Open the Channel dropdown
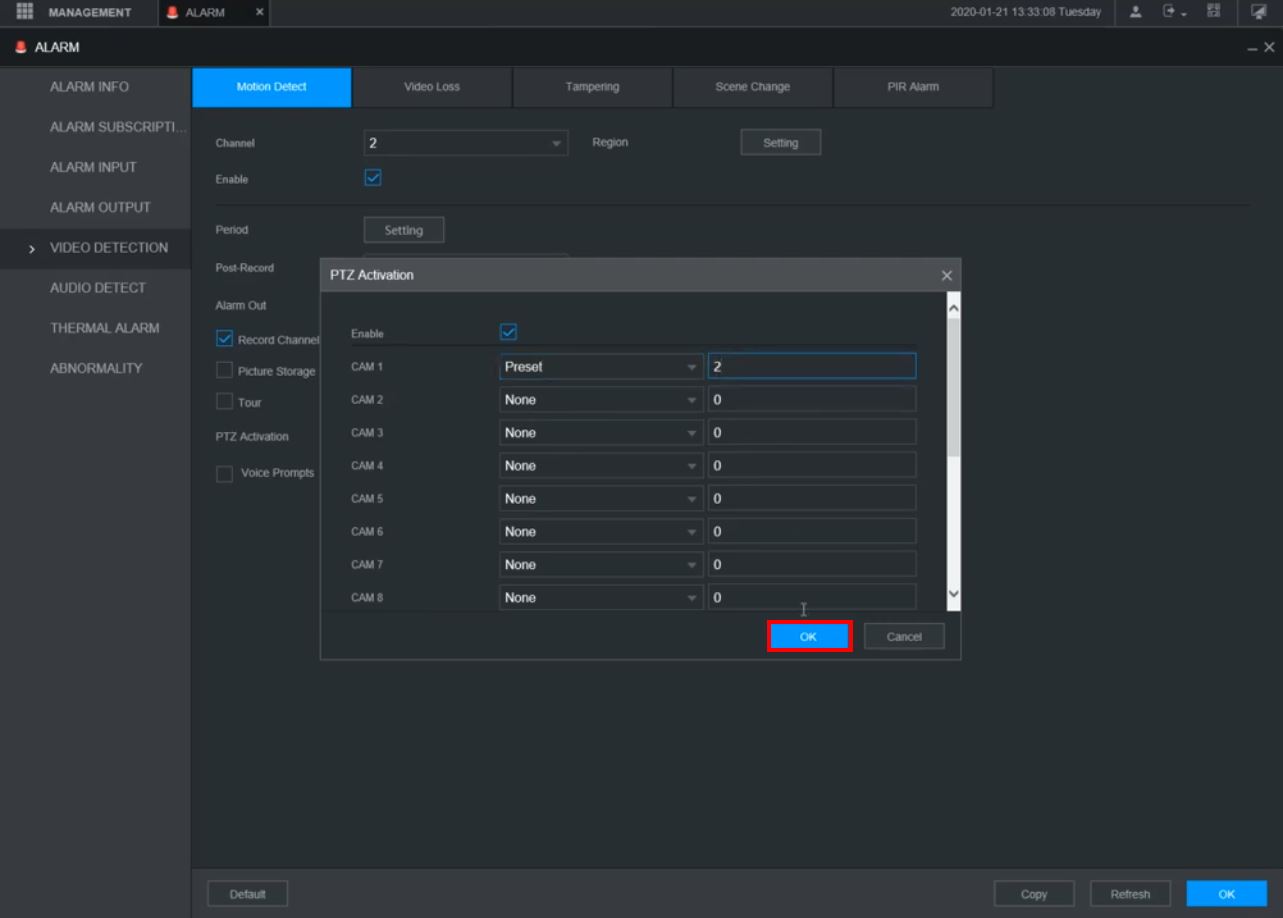This screenshot has width=1283, height=918. click(x=465, y=143)
